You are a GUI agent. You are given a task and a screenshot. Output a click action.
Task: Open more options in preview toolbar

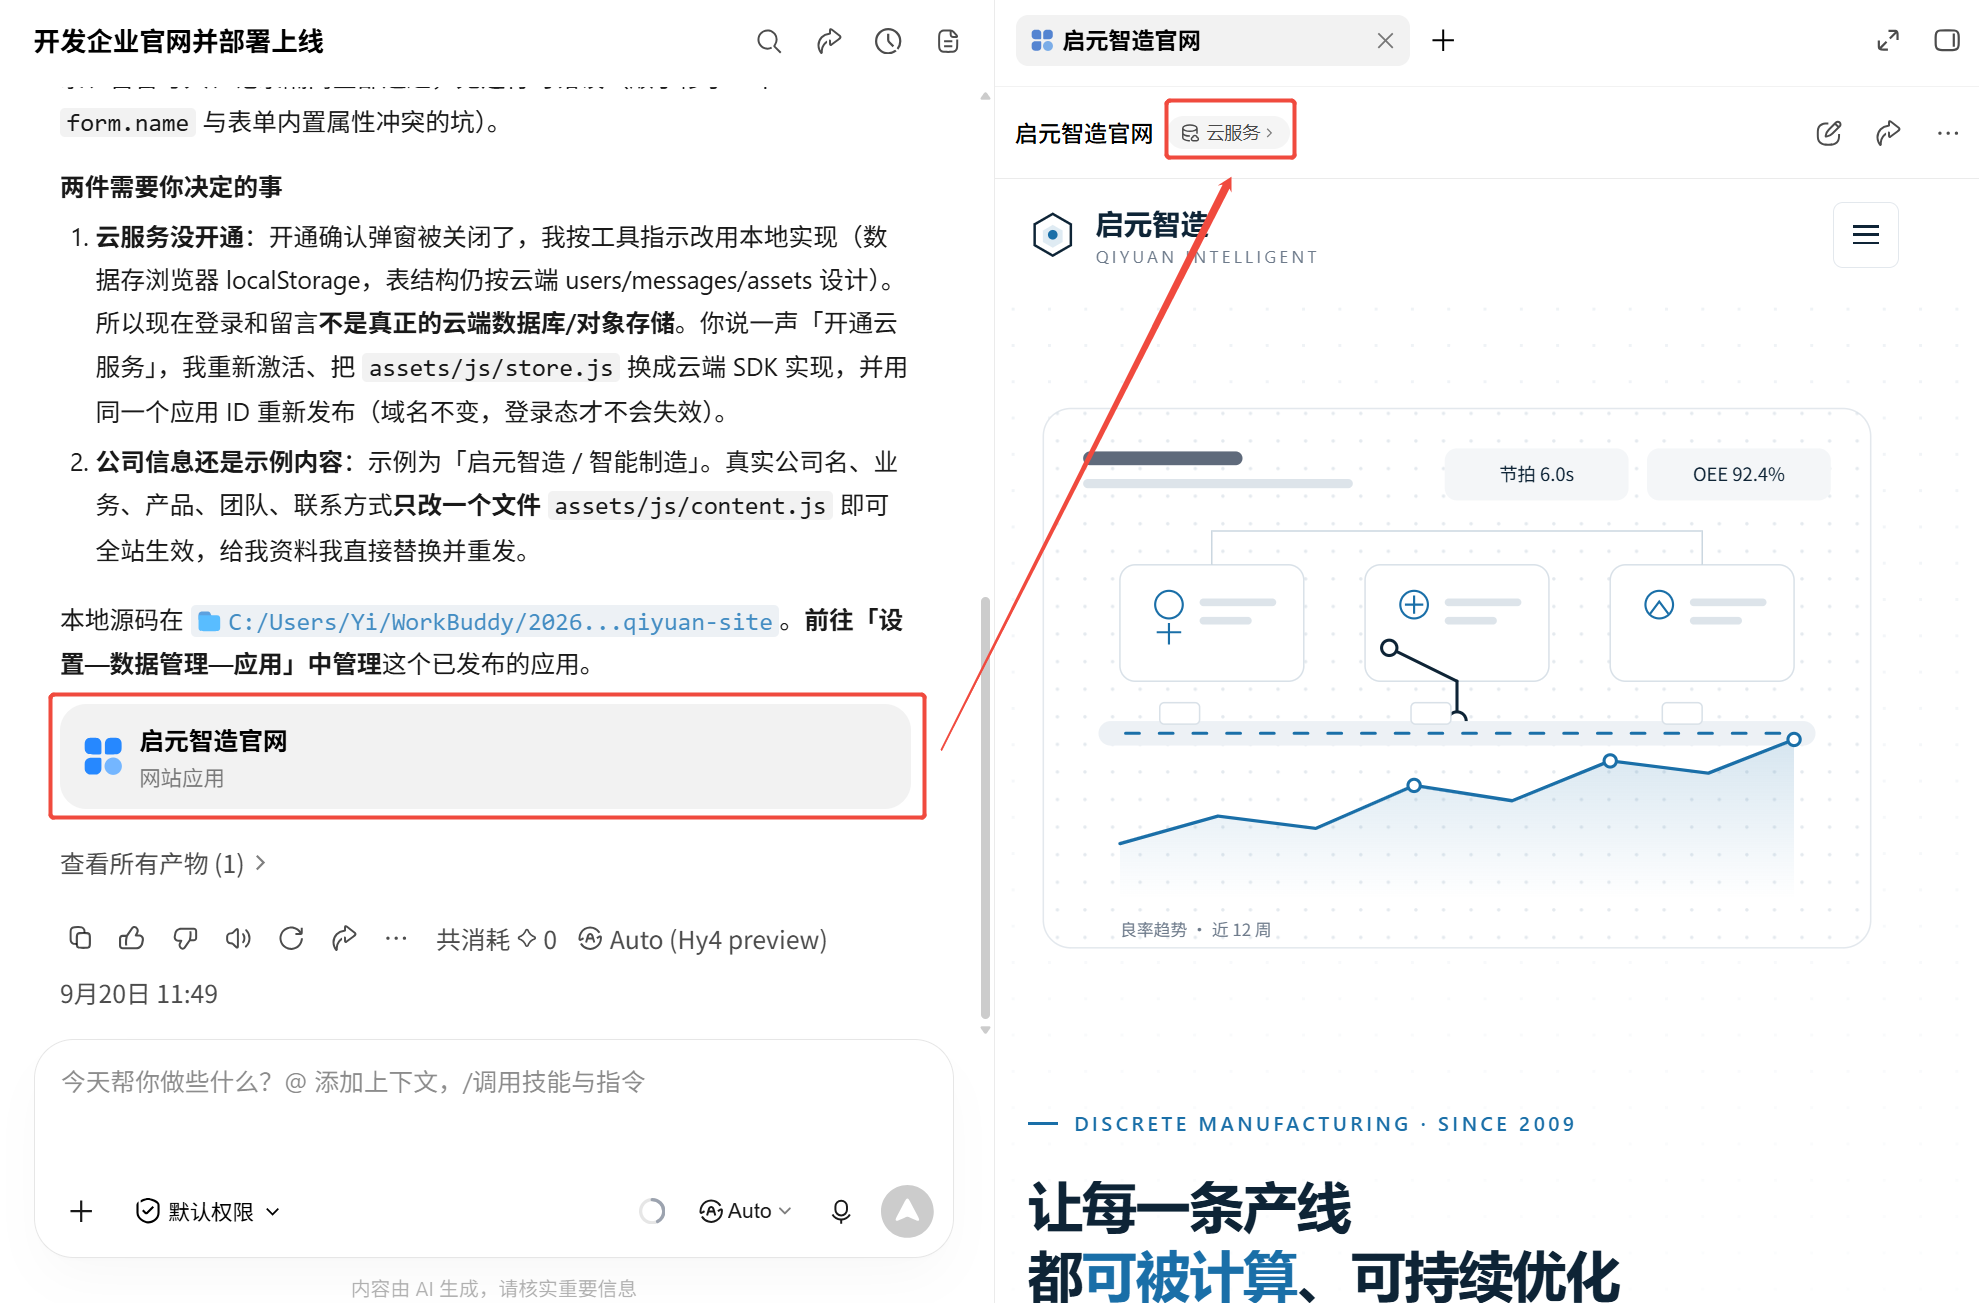coord(1947,133)
